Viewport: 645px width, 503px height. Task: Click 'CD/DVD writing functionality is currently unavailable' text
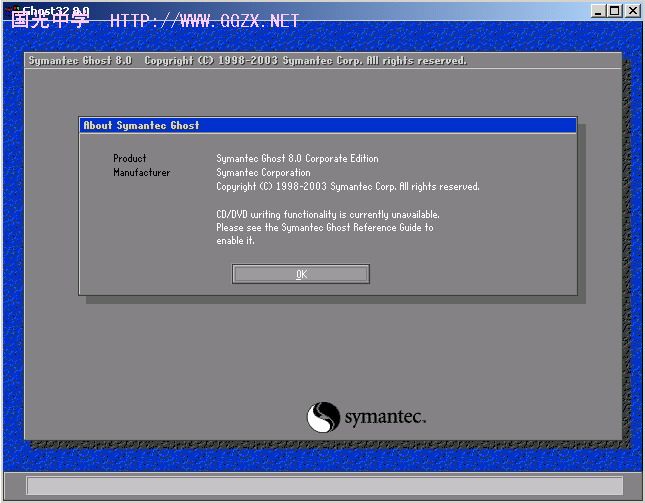[328, 214]
